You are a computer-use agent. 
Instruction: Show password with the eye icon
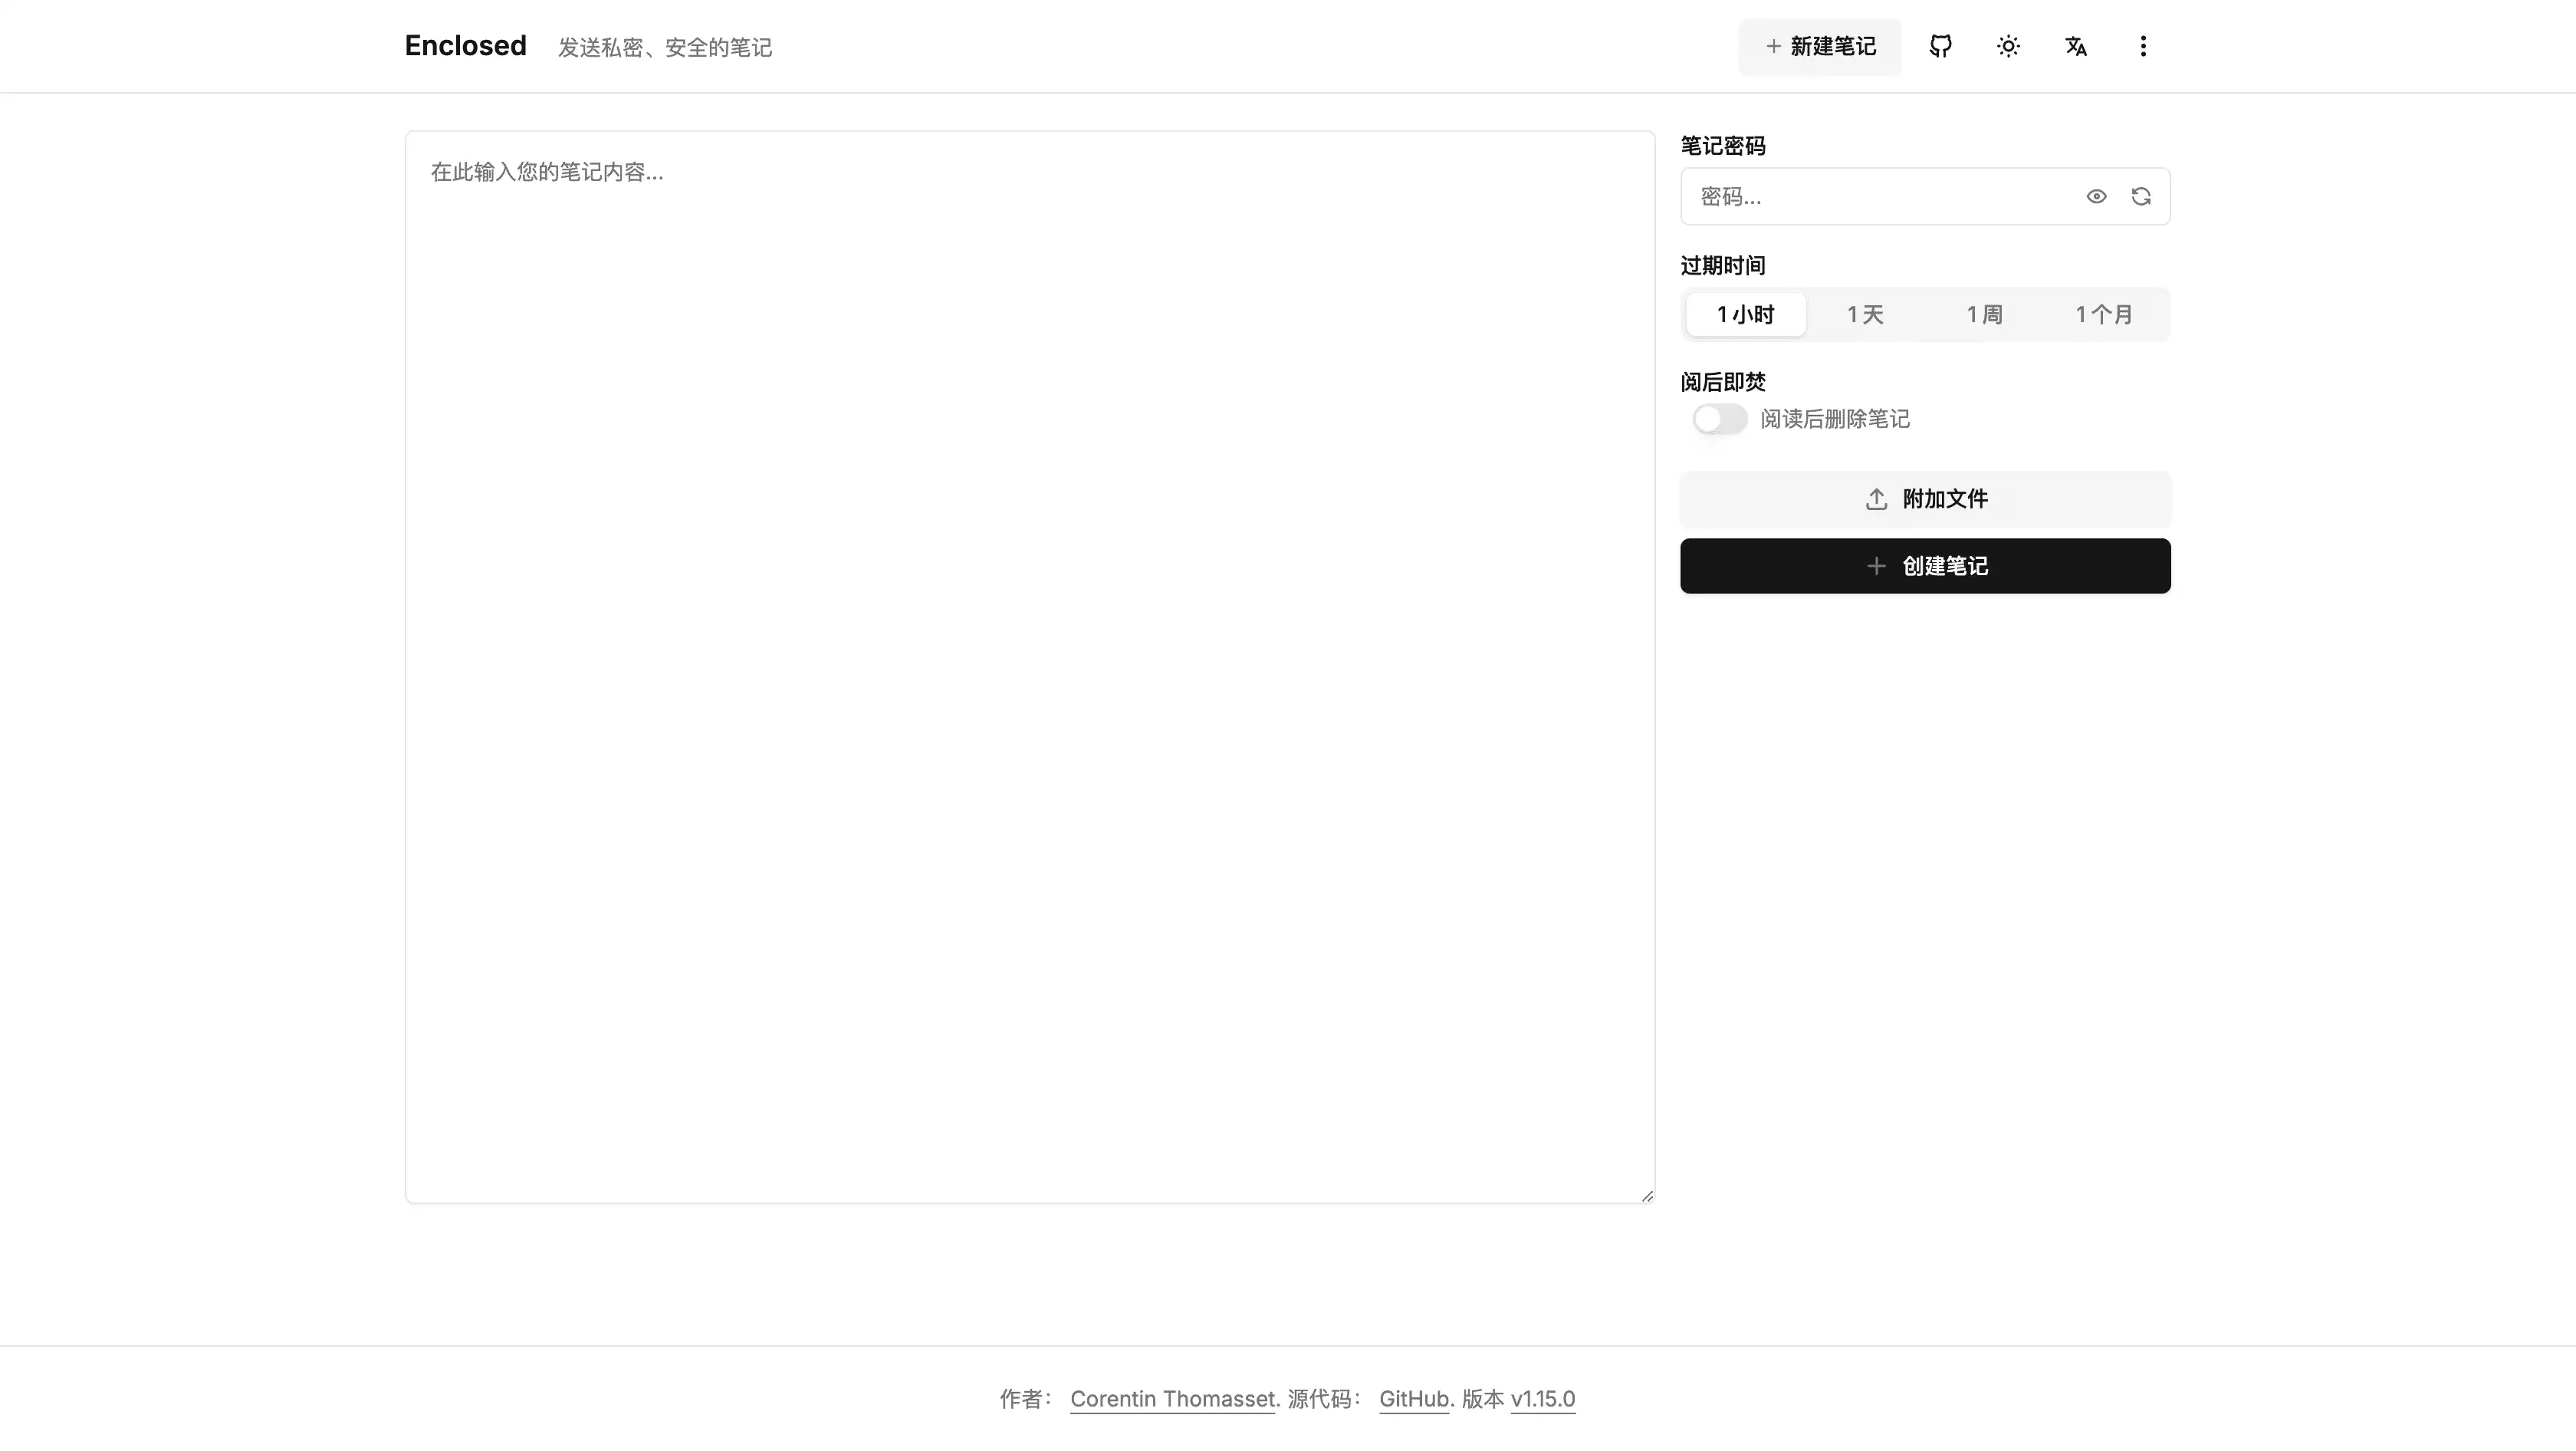2096,196
